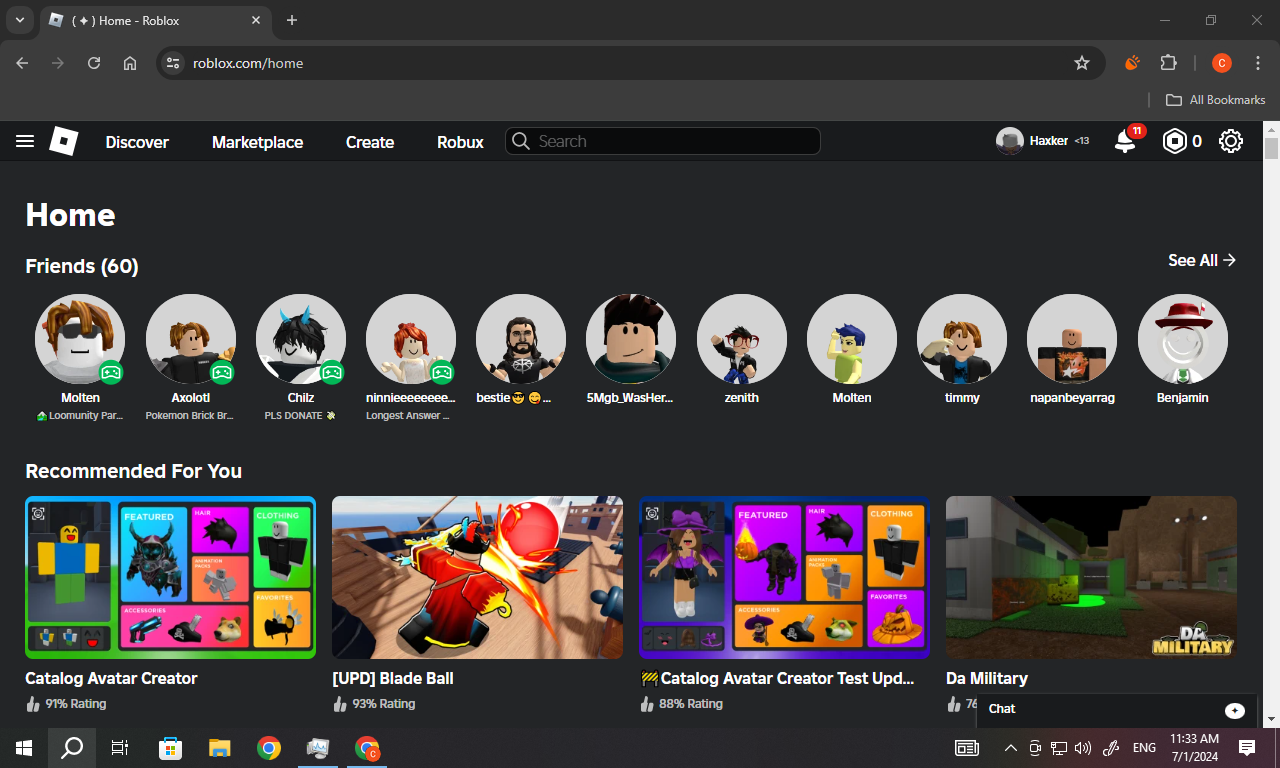Click the 'Longest Answer' status text
Viewport: 1280px width, 768px height.
(410, 415)
